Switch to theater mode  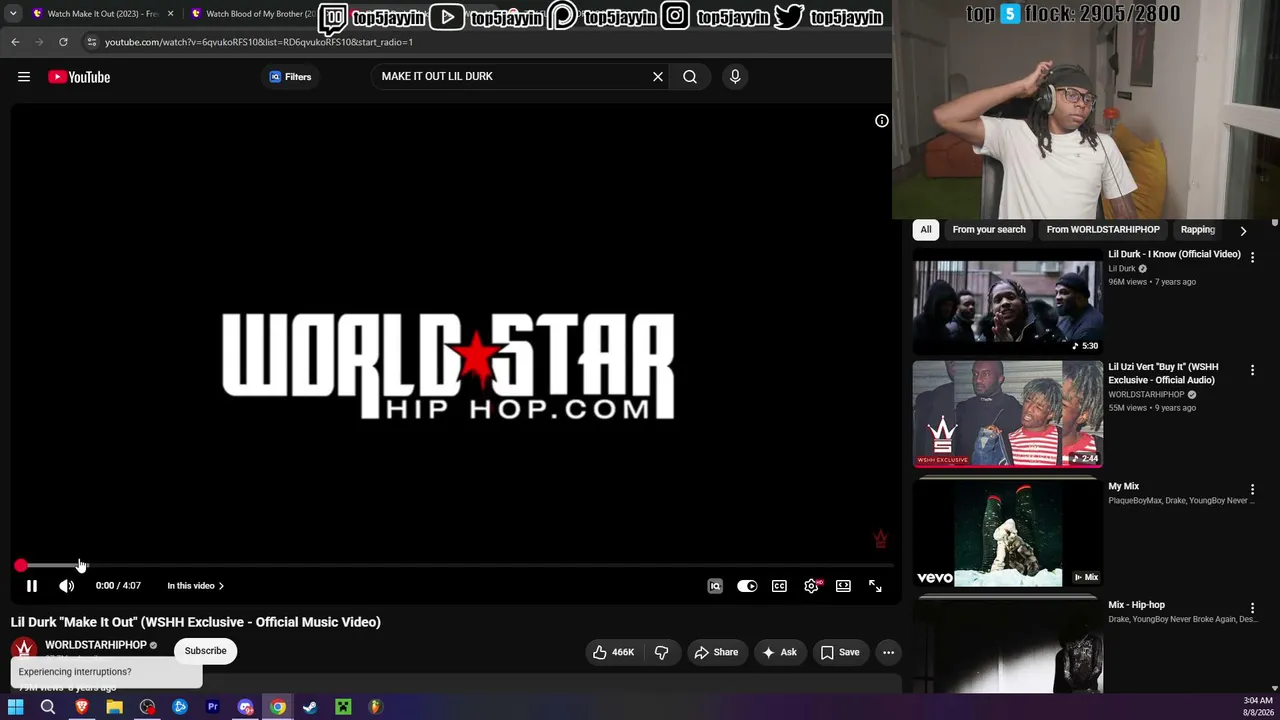(x=843, y=586)
